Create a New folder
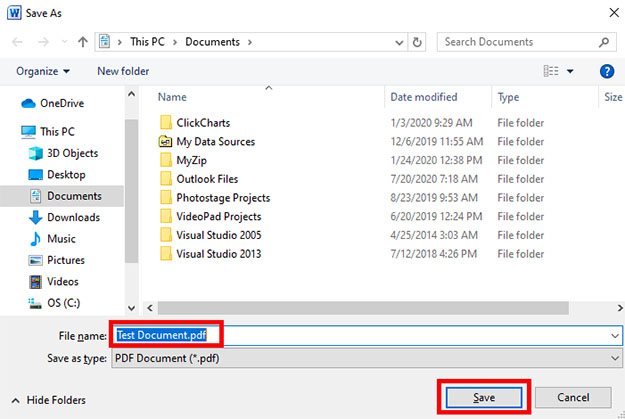Viewport: 625px width, 419px height. (123, 71)
